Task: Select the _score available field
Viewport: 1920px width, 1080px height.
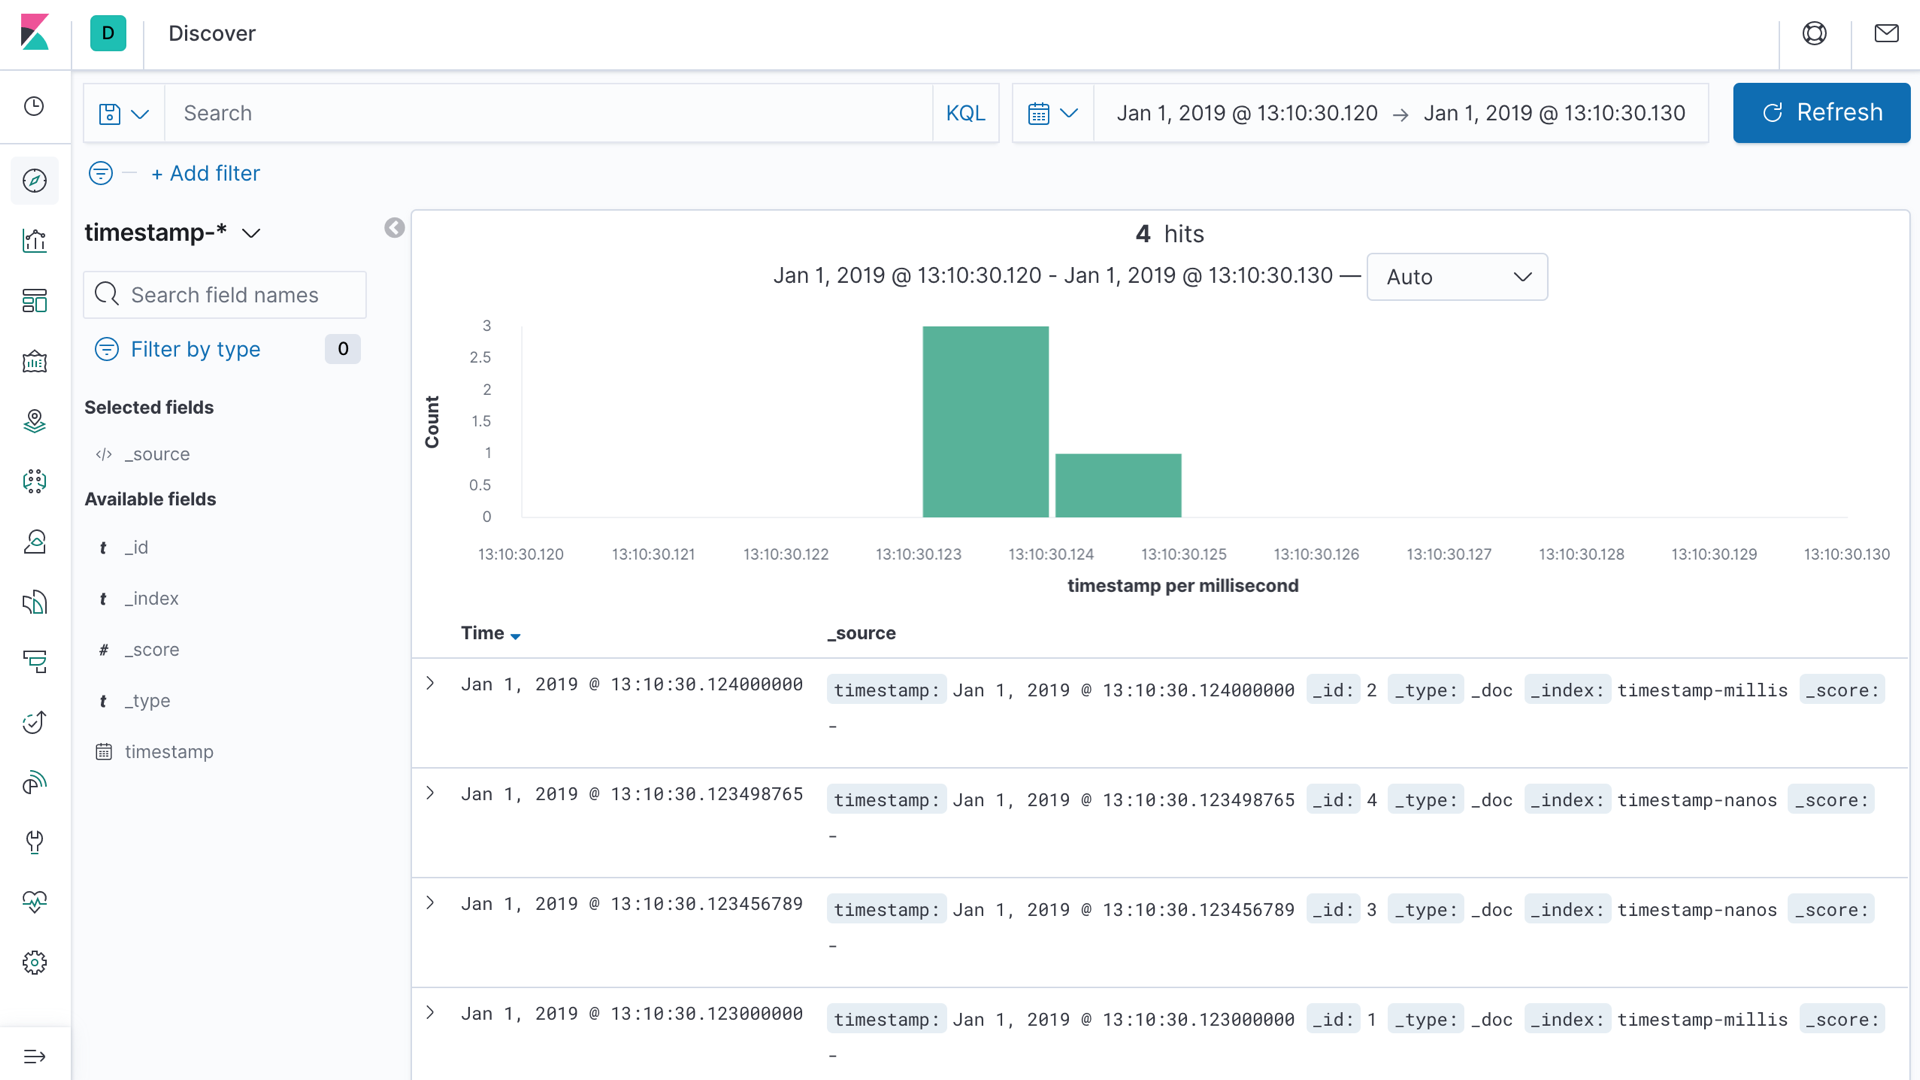Action: point(151,649)
